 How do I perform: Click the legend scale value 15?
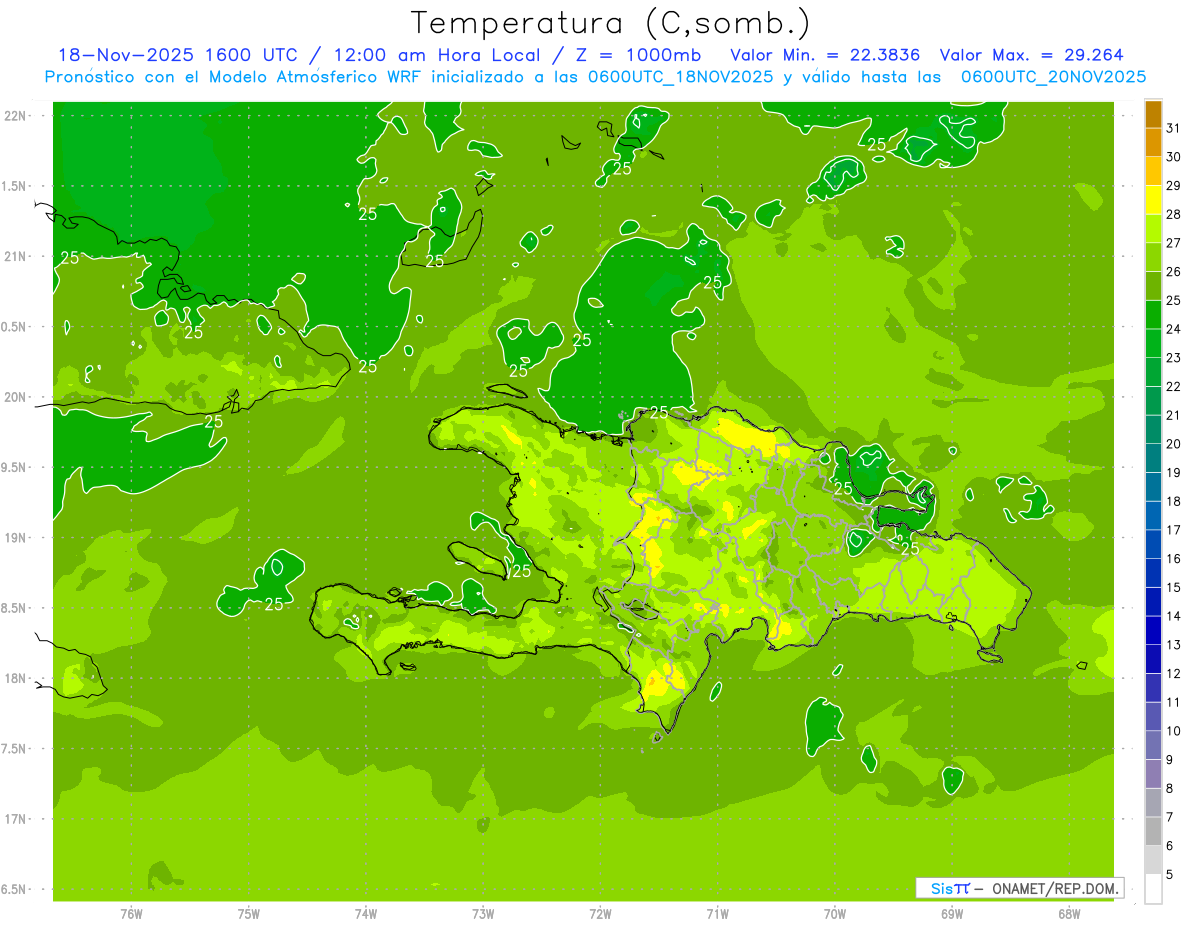pos(1173,587)
